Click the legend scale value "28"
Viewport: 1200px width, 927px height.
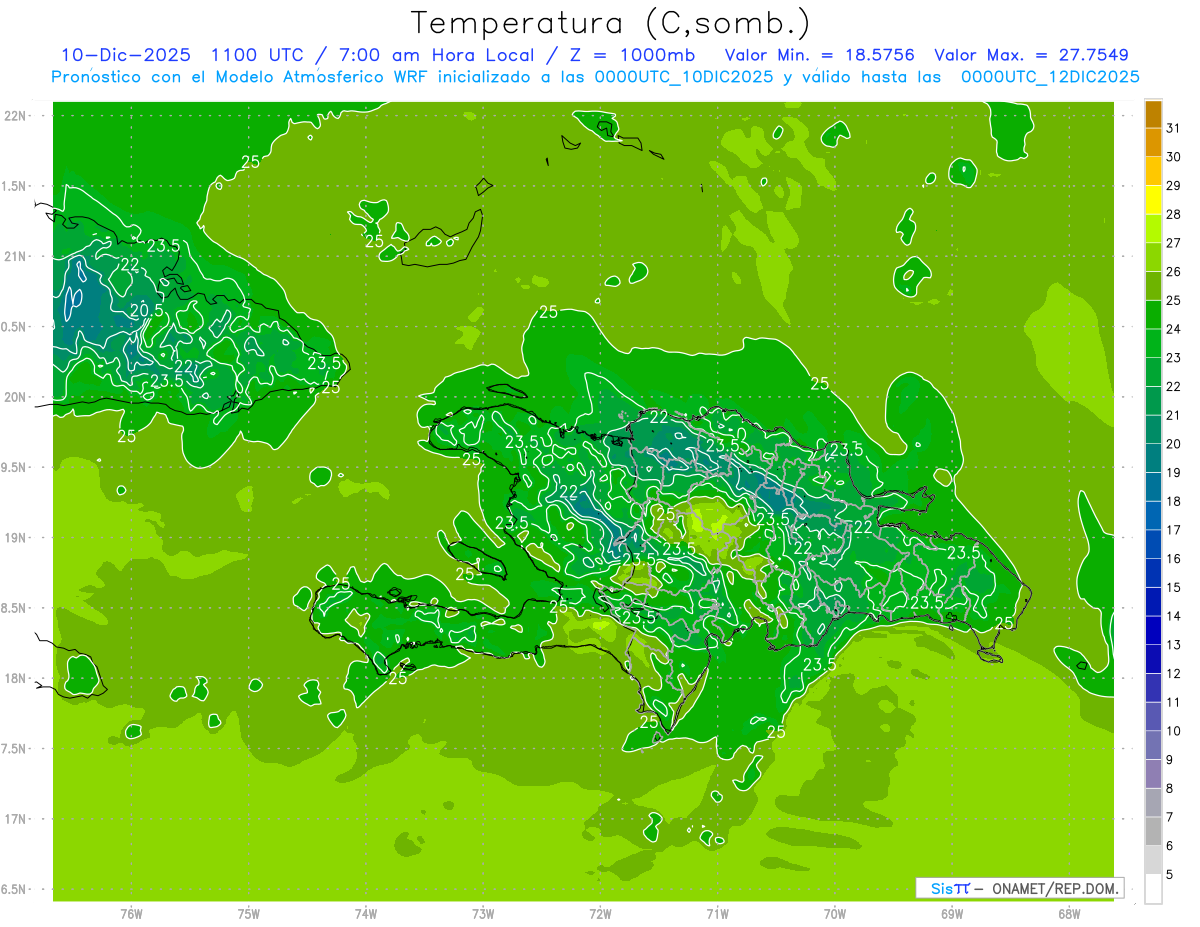pyautogui.click(x=1174, y=214)
